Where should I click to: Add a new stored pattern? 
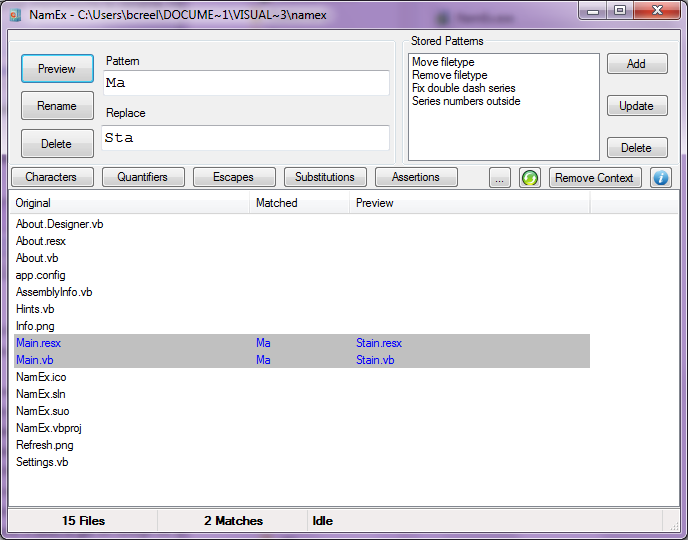click(637, 64)
